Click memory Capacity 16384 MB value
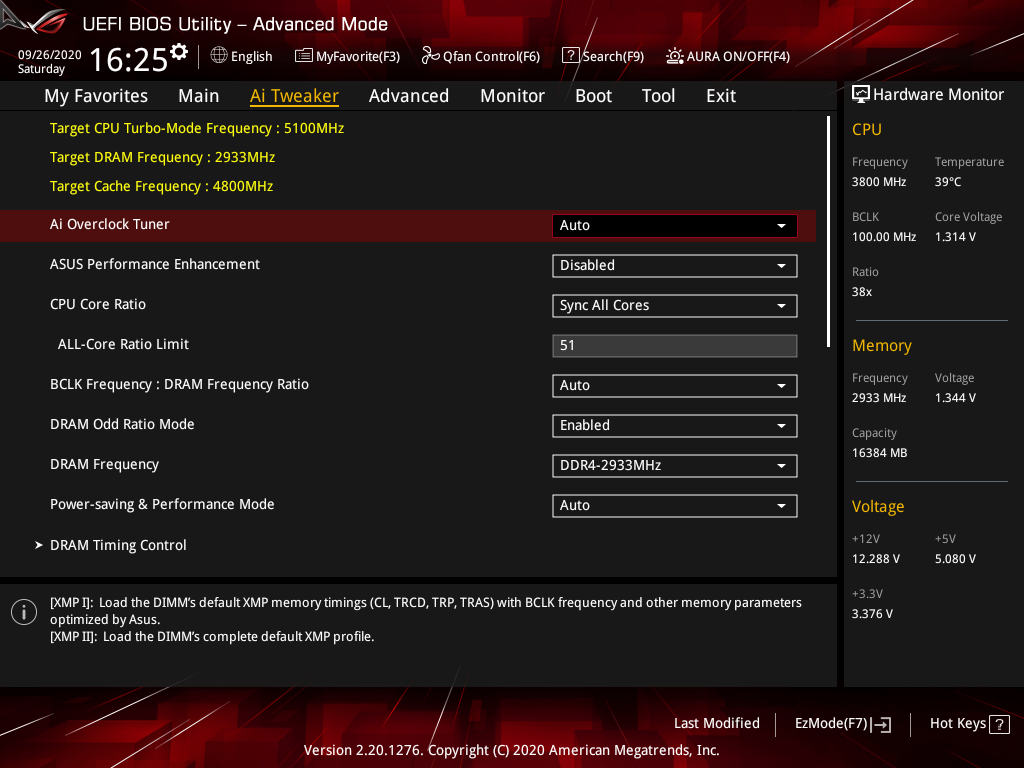 click(x=880, y=453)
